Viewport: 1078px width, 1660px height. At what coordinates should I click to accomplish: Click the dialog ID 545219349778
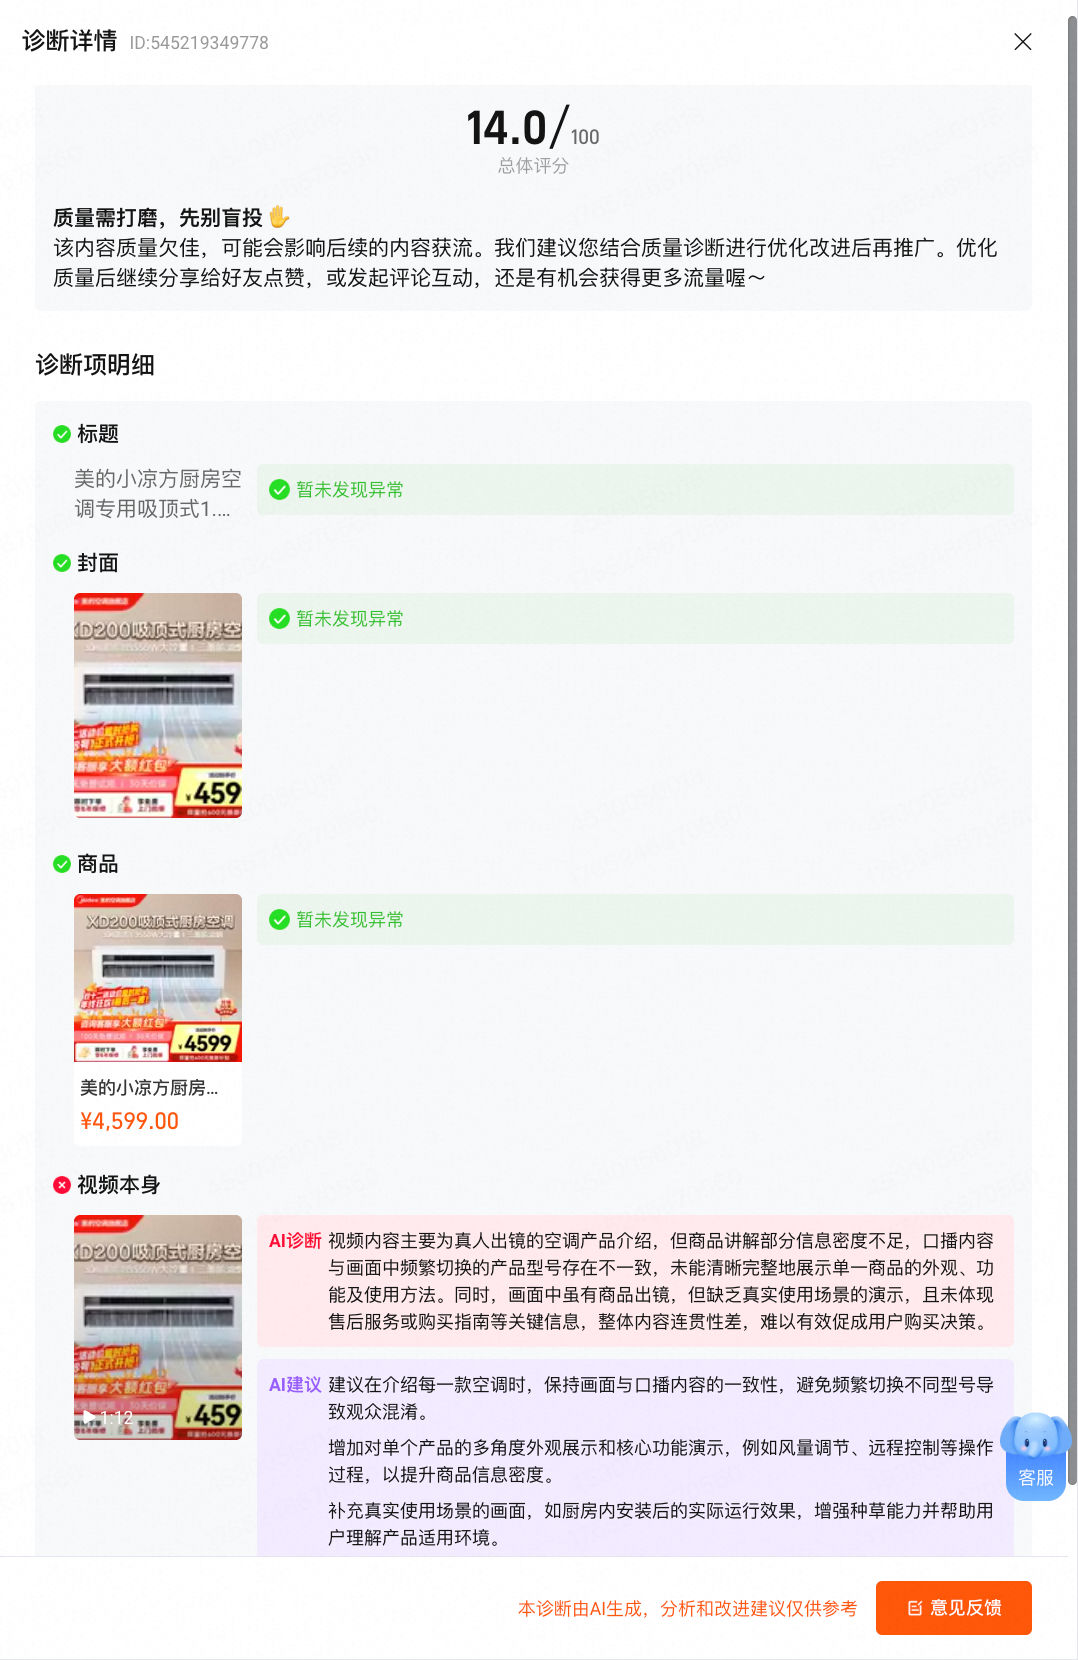point(199,43)
